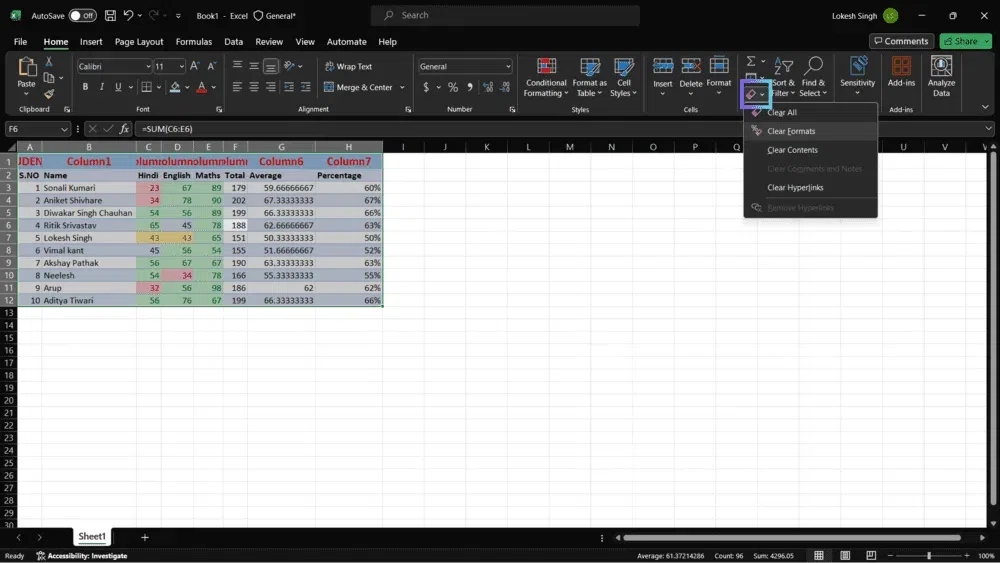Choose Clear Formats from menu
The width and height of the screenshot is (1000, 563).
click(x=810, y=131)
